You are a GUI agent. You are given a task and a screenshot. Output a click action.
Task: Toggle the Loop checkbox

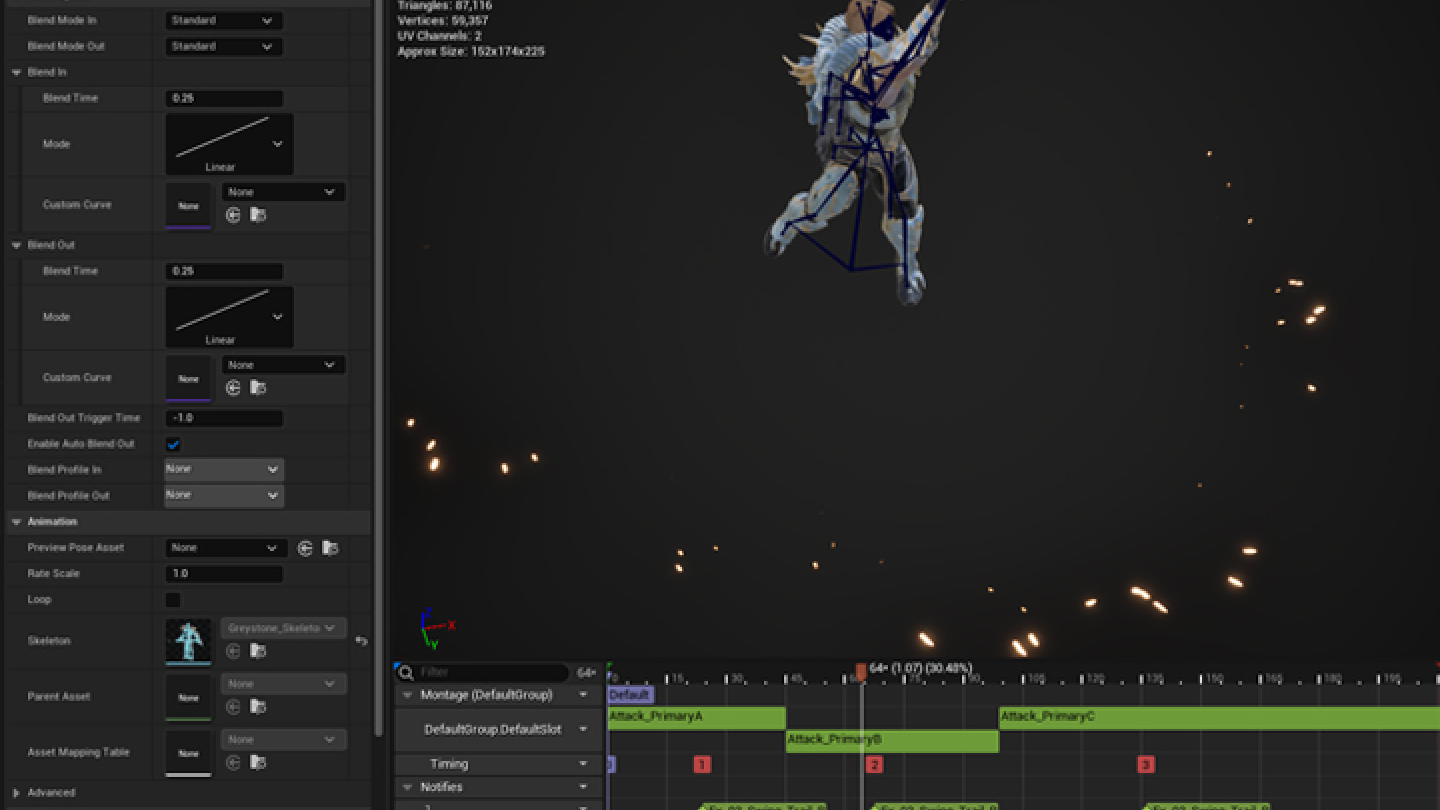coord(173,600)
